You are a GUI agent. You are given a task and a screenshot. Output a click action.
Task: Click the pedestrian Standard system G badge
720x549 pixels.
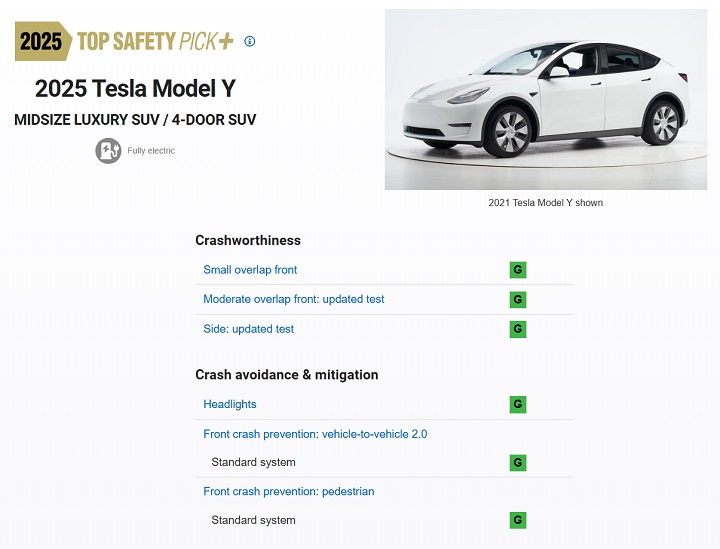point(518,521)
